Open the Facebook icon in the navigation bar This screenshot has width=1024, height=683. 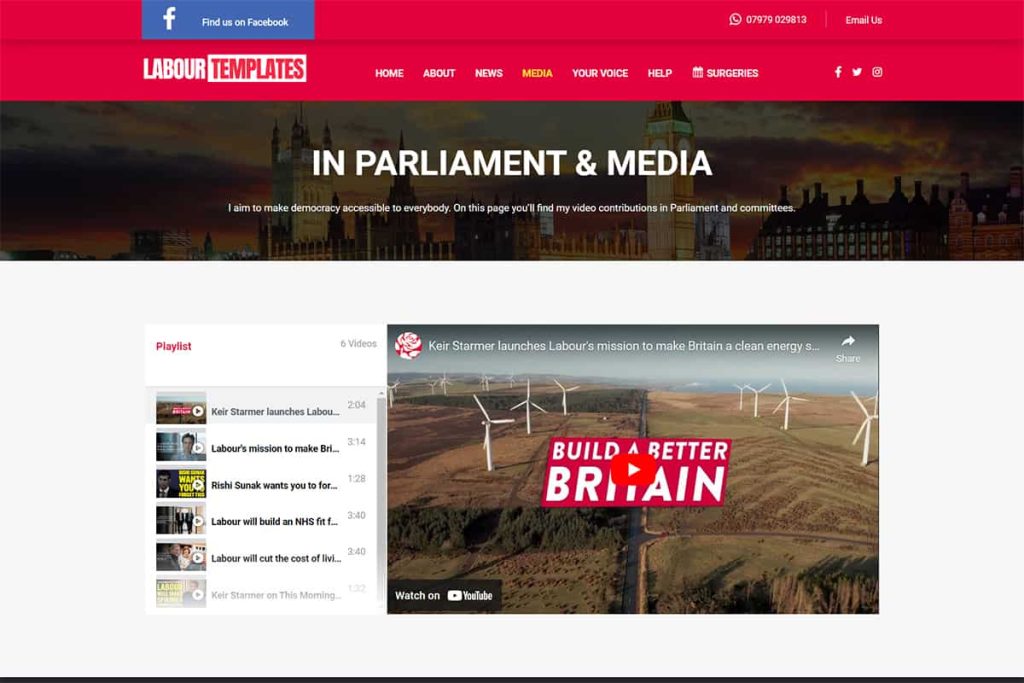pos(838,72)
